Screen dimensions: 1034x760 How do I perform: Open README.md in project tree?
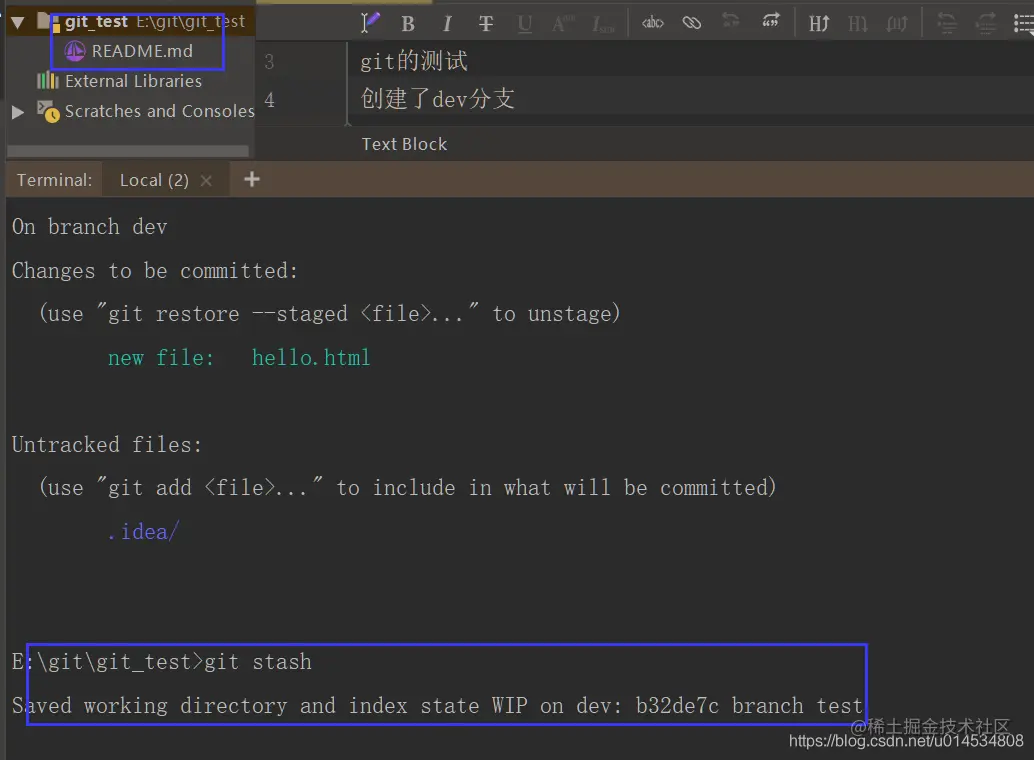(x=142, y=51)
